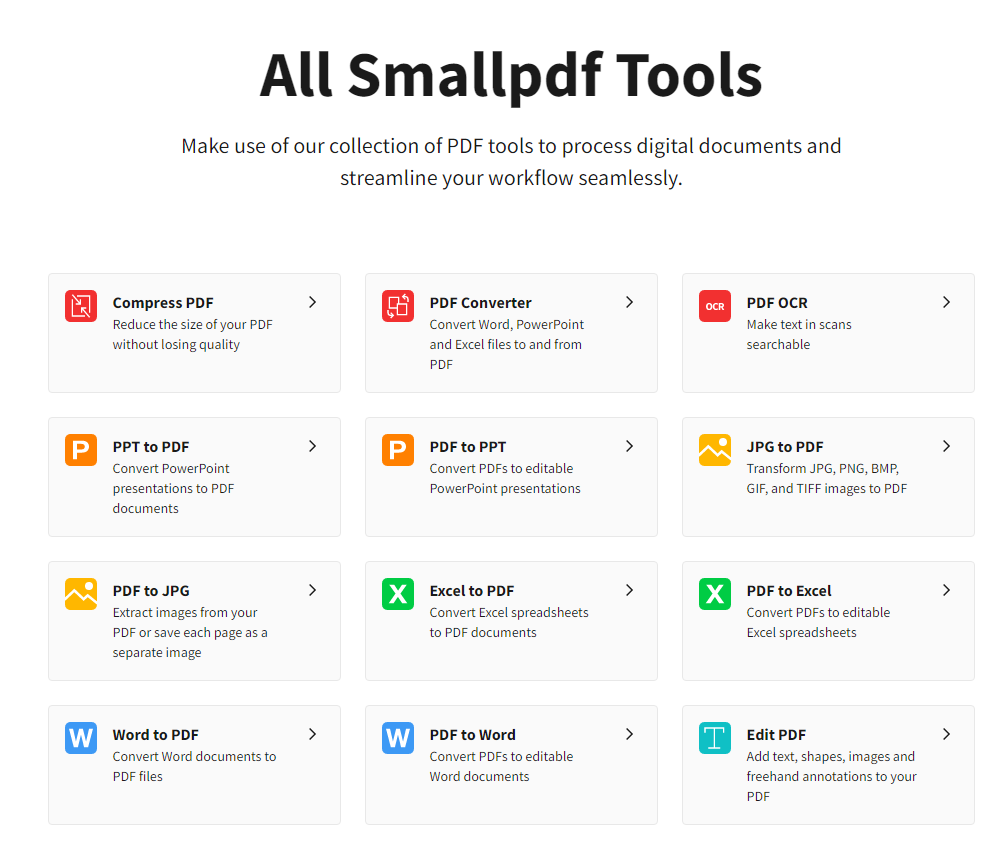The image size is (1006, 844).
Task: Select the Word to PDF title
Action: (155, 735)
